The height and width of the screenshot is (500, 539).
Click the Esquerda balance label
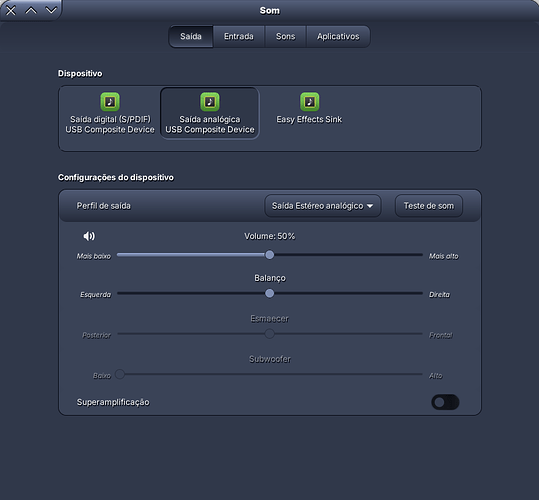coord(96,295)
